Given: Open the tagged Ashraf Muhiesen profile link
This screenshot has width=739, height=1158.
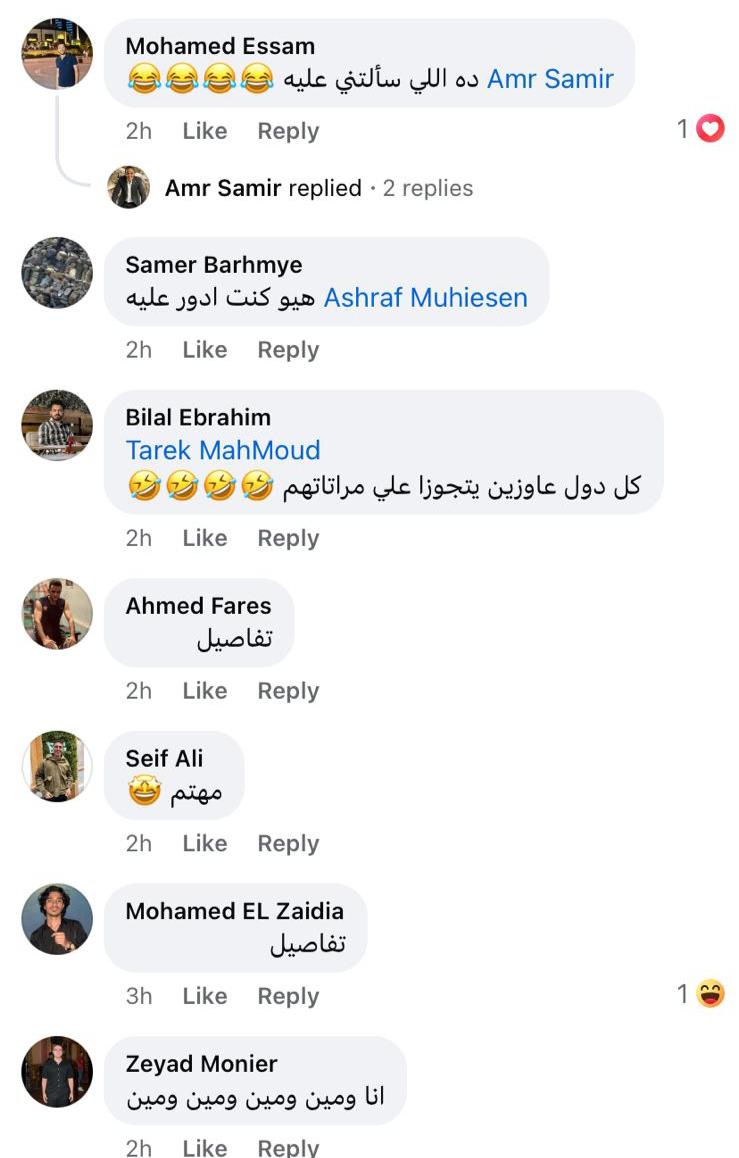Looking at the screenshot, I should coord(425,298).
